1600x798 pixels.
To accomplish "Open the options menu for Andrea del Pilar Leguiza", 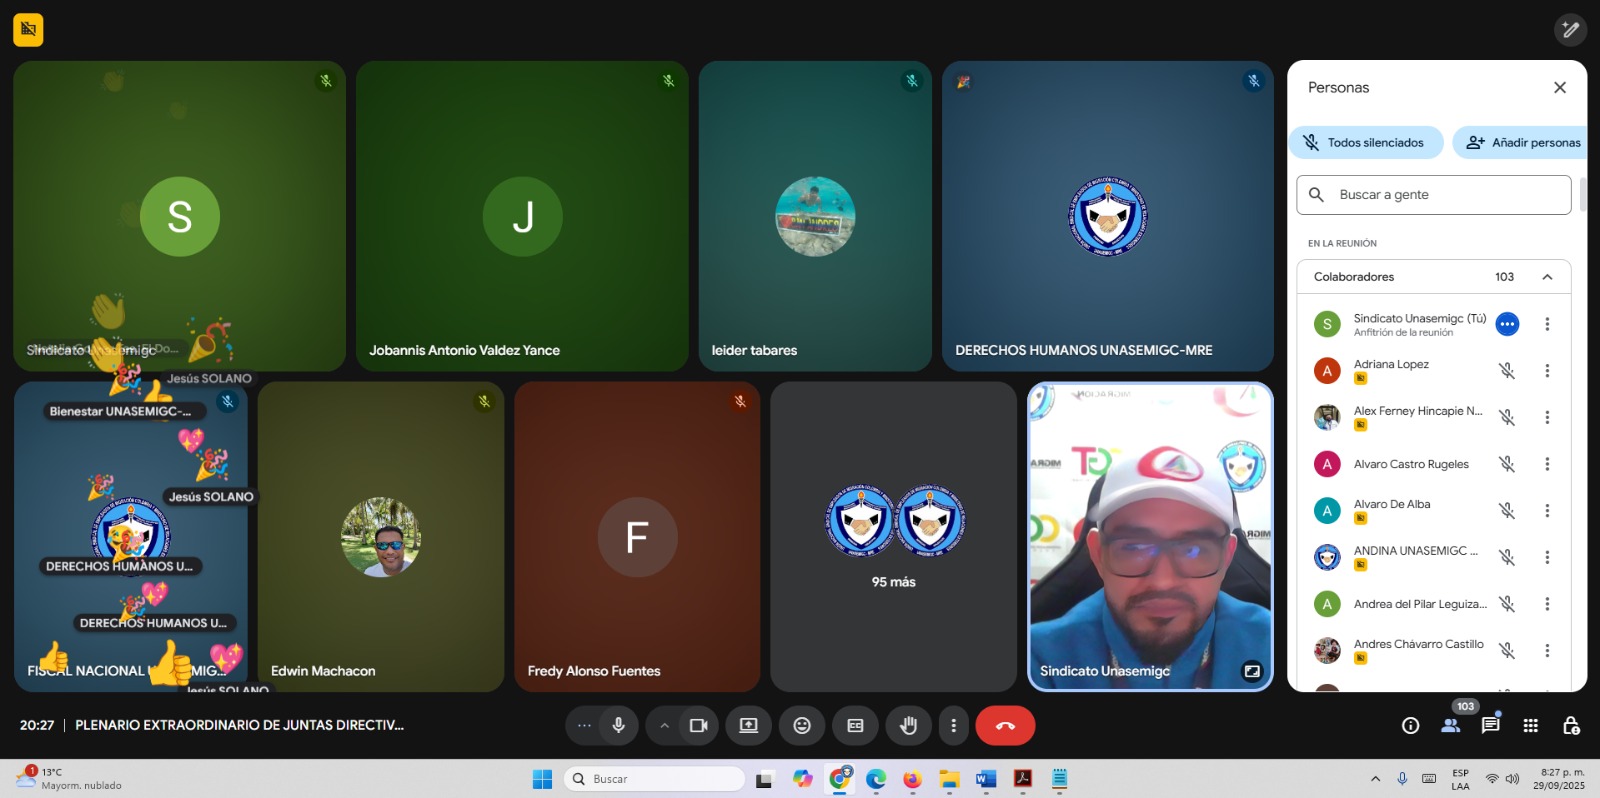I will pos(1547,604).
